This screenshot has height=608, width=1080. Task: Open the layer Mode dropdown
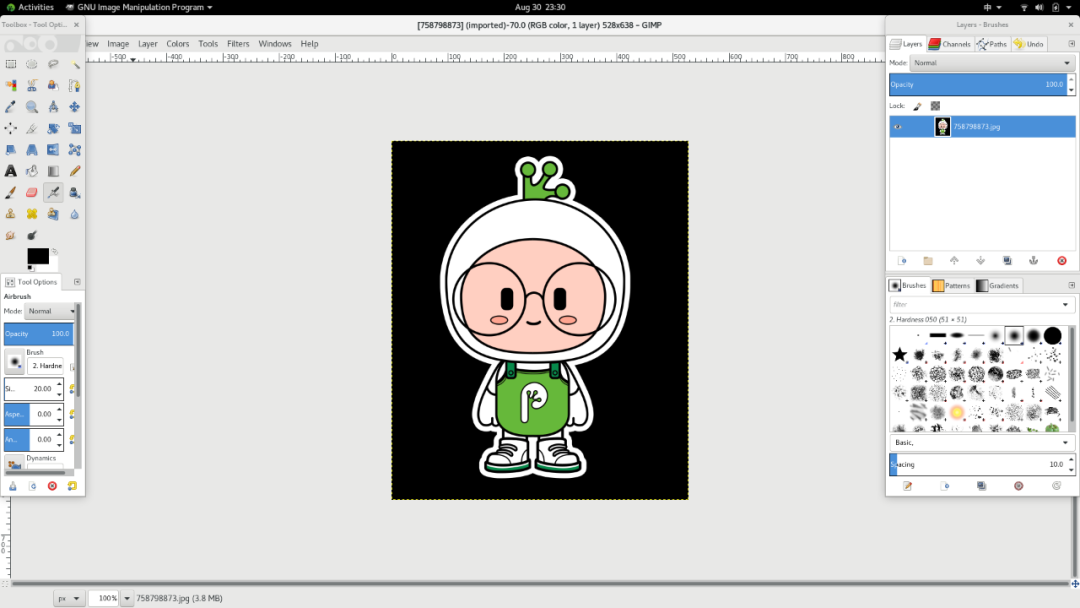click(x=992, y=63)
